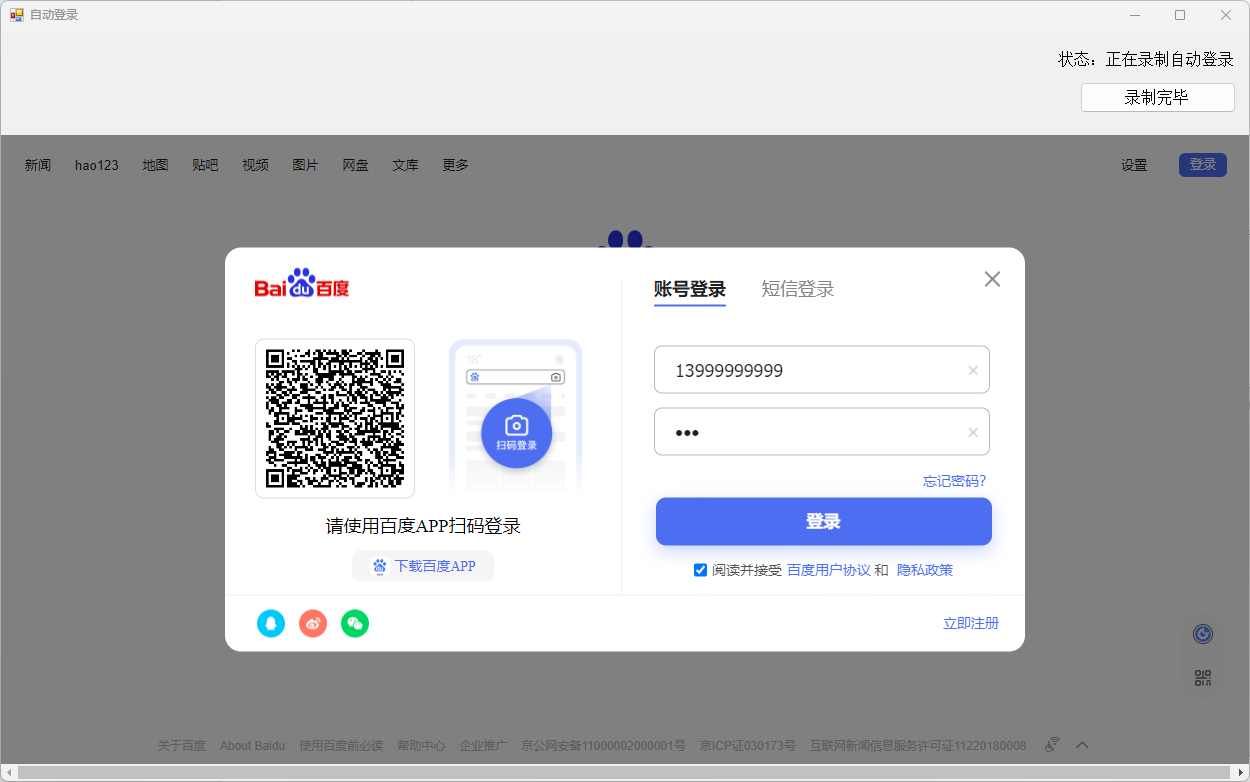Click the 自动登录 window app icon
Viewport: 1250px width, 782px height.
[17, 15]
